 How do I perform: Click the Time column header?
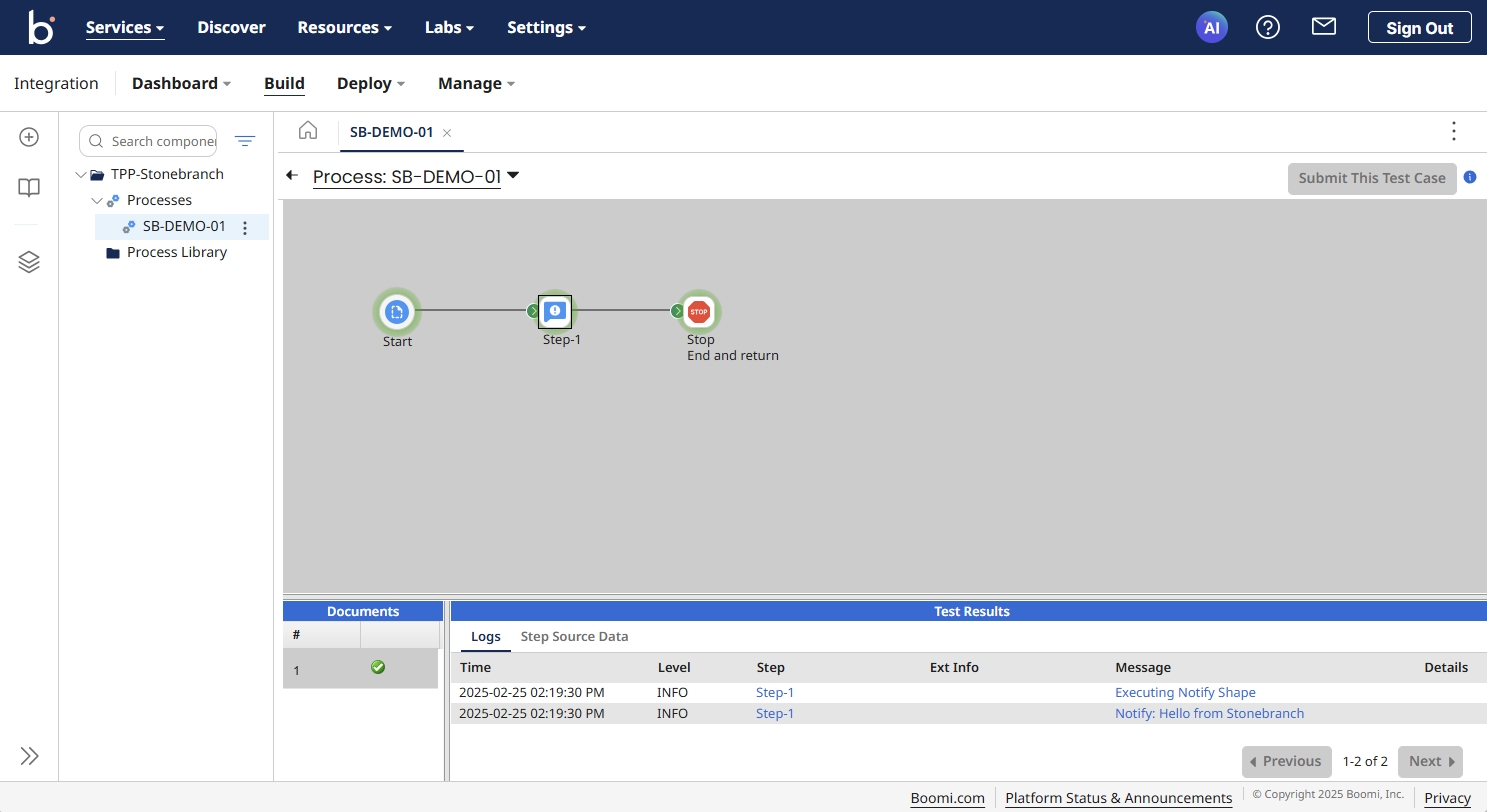475,667
